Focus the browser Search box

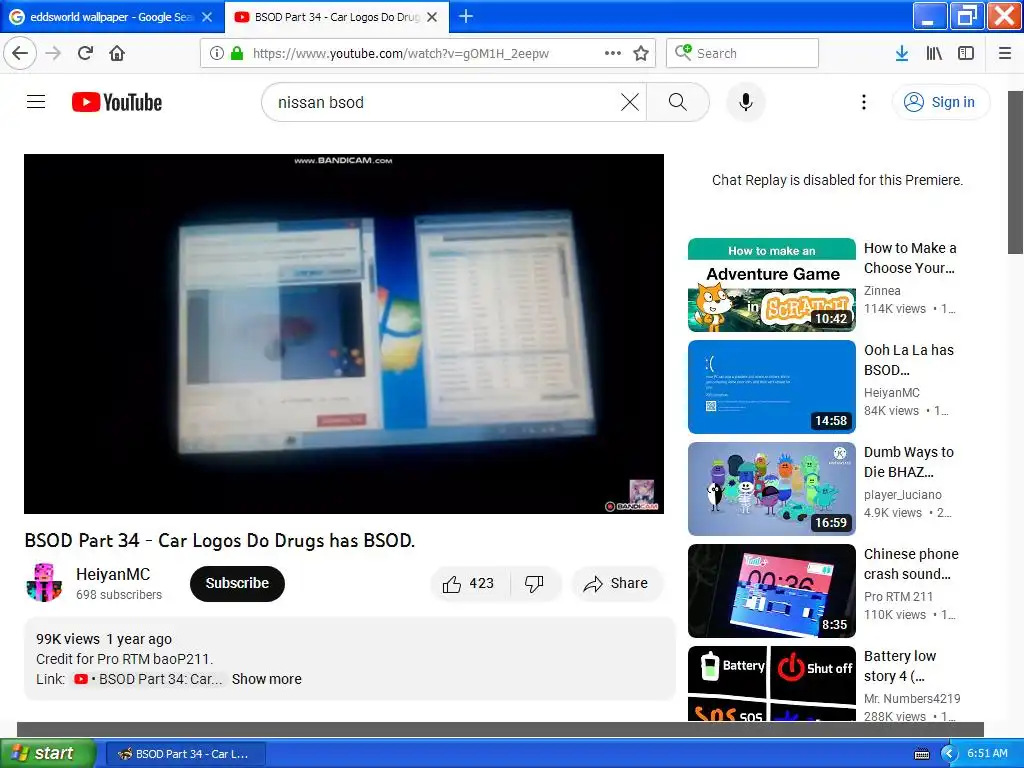coord(742,53)
